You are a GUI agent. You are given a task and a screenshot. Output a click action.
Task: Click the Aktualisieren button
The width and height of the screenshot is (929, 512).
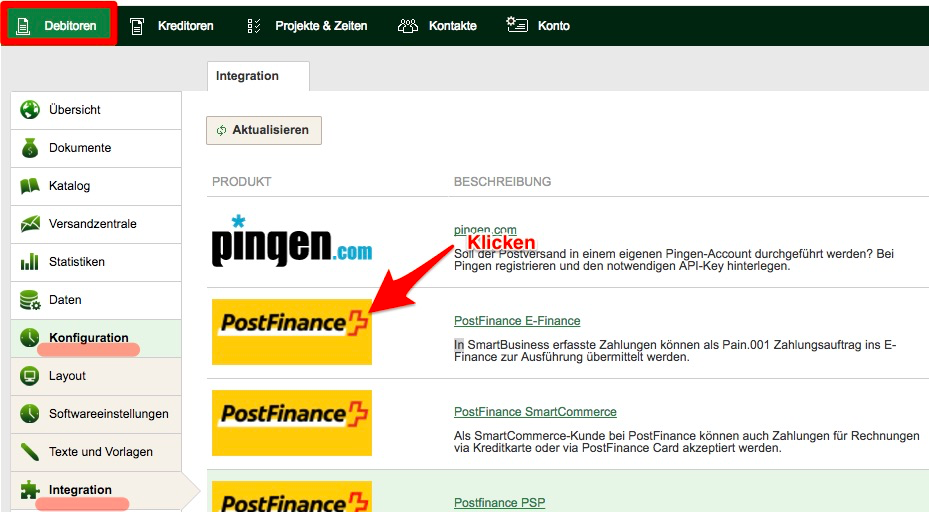pyautogui.click(x=264, y=130)
